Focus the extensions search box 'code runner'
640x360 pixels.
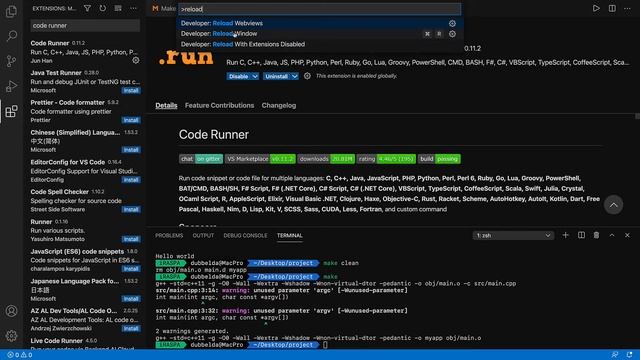(x=85, y=25)
